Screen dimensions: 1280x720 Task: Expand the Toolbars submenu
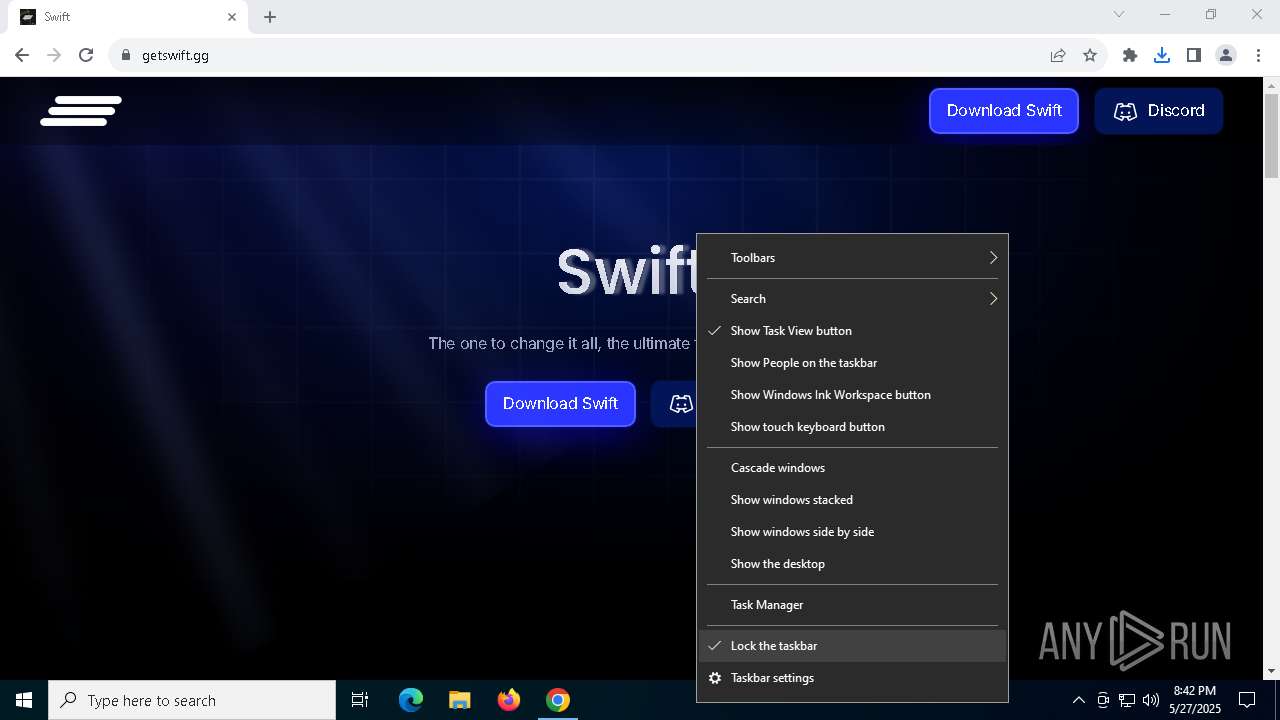(852, 258)
